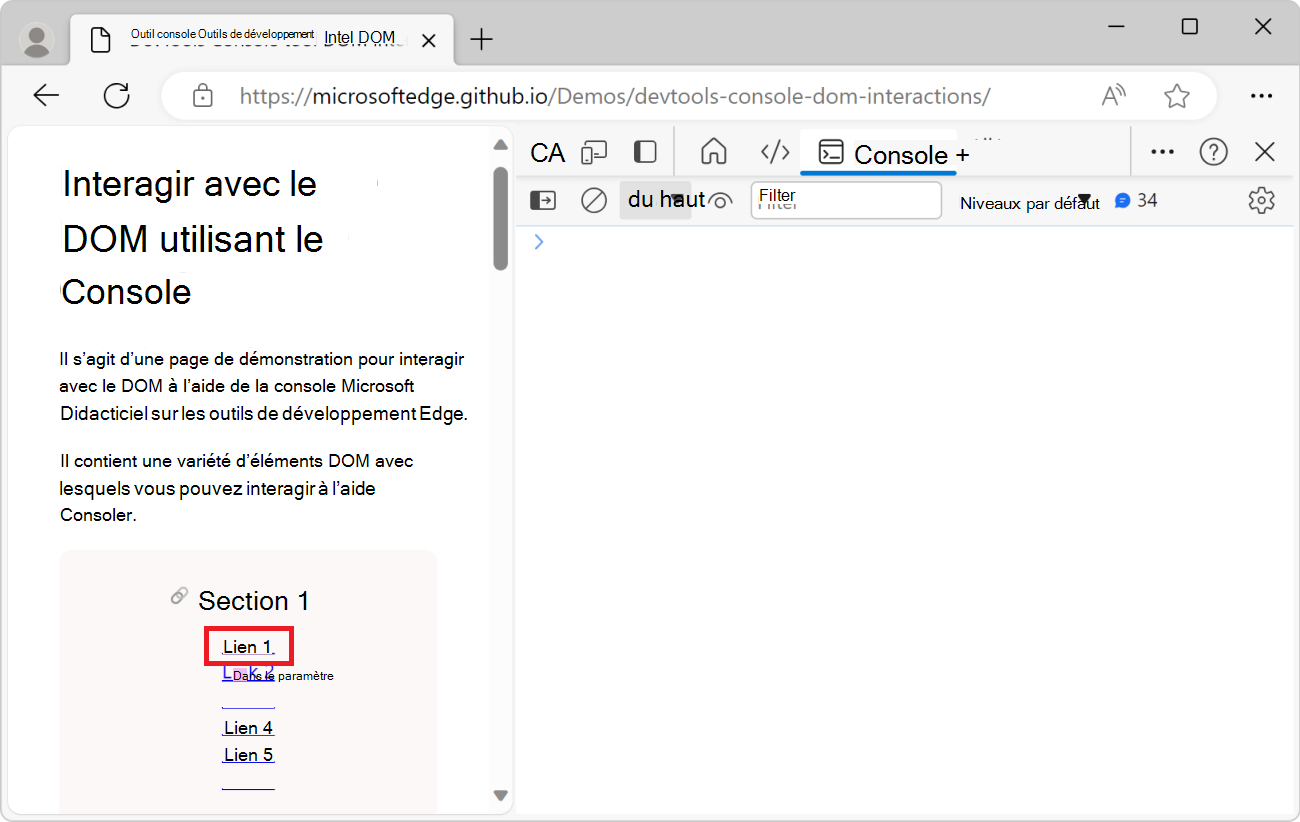The image size is (1300, 822).
Task: Click inside the console Filter field
Action: pyautogui.click(x=845, y=200)
